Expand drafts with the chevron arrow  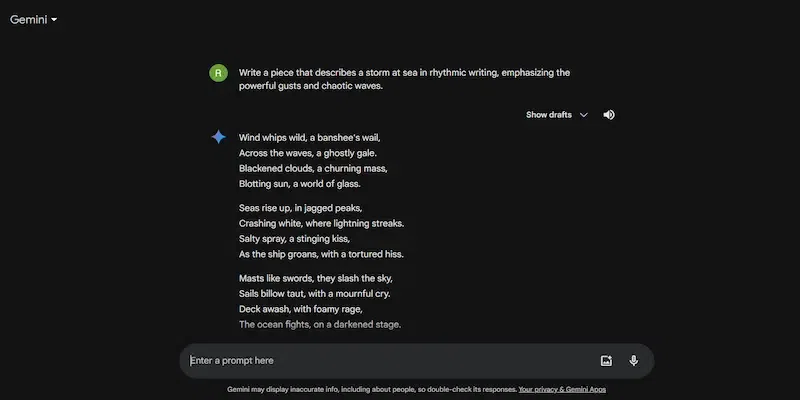click(x=584, y=115)
